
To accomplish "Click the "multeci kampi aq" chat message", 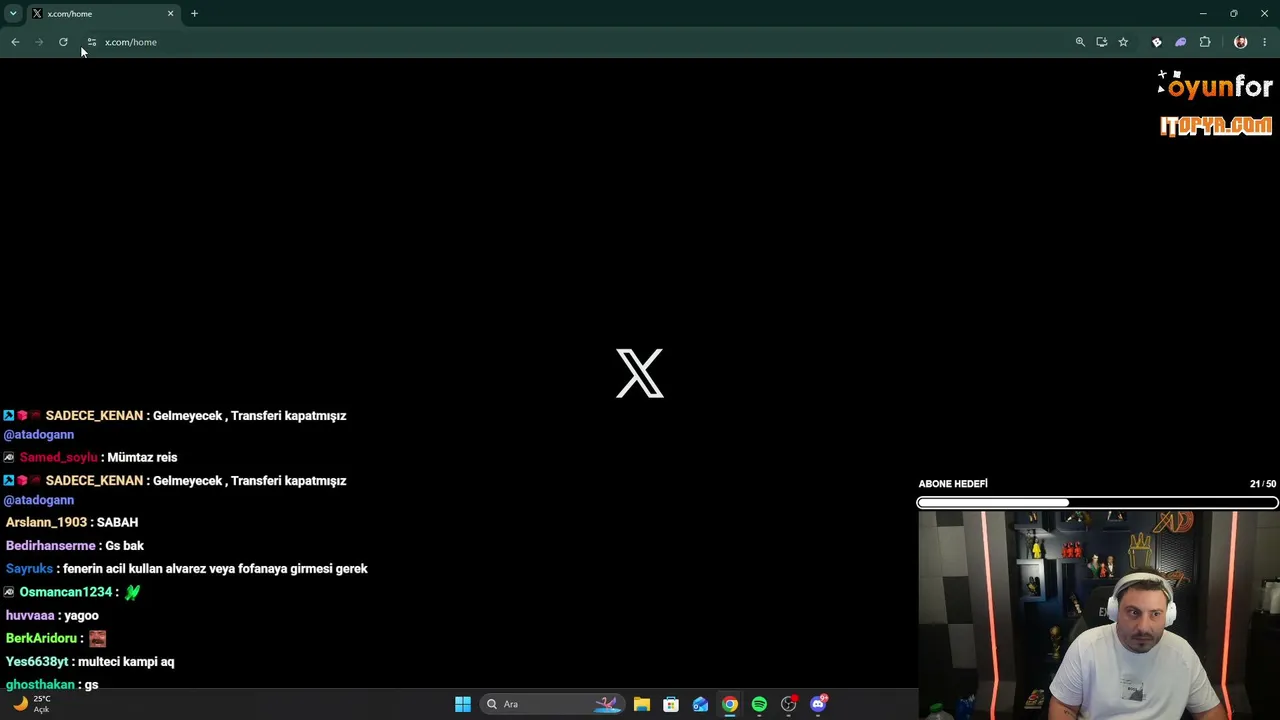I will click(x=126, y=662).
